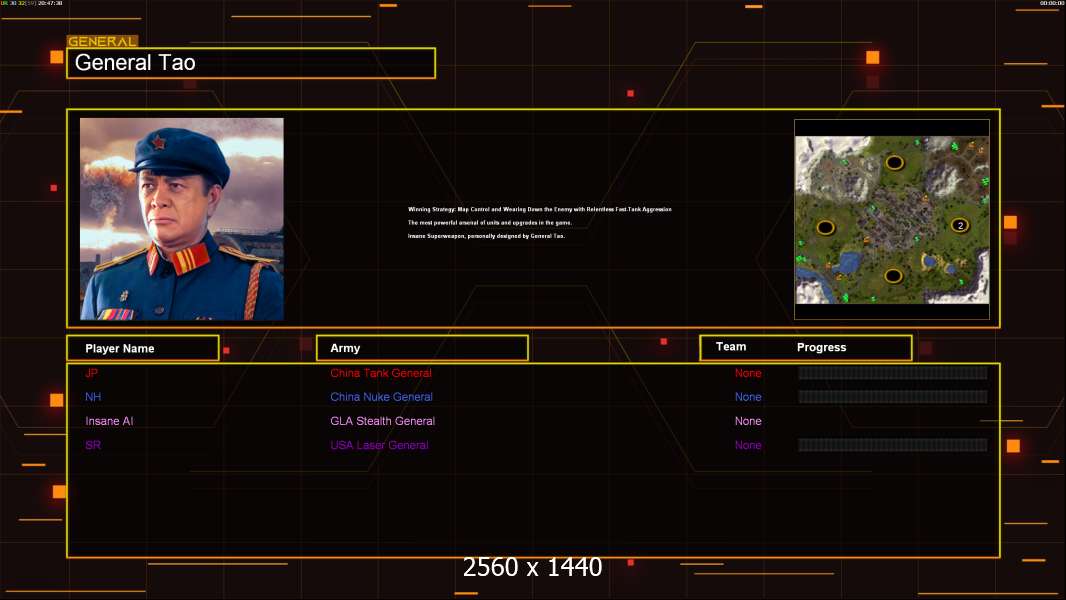Click the 'most powerful arsenal' description line
The width and height of the screenshot is (1066, 600).
[x=489, y=222]
